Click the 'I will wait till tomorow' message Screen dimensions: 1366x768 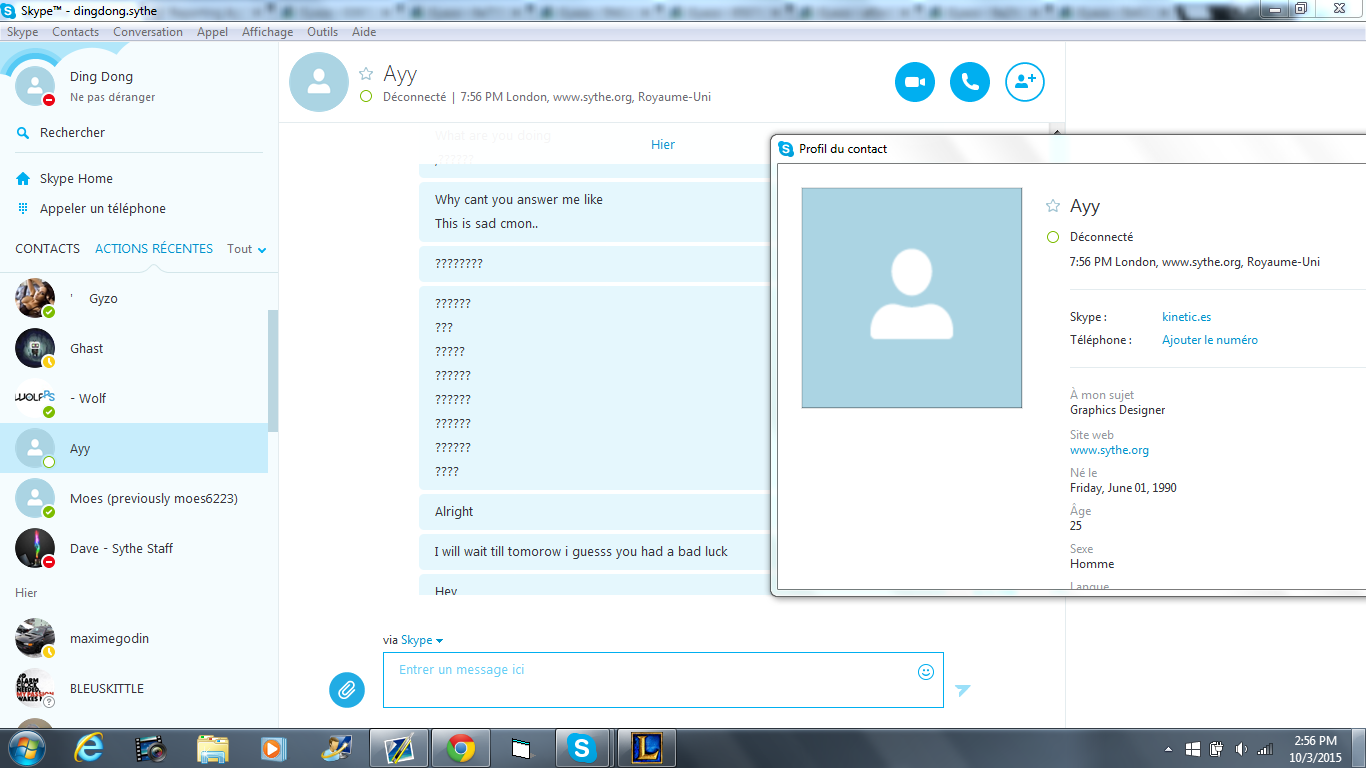(581, 552)
